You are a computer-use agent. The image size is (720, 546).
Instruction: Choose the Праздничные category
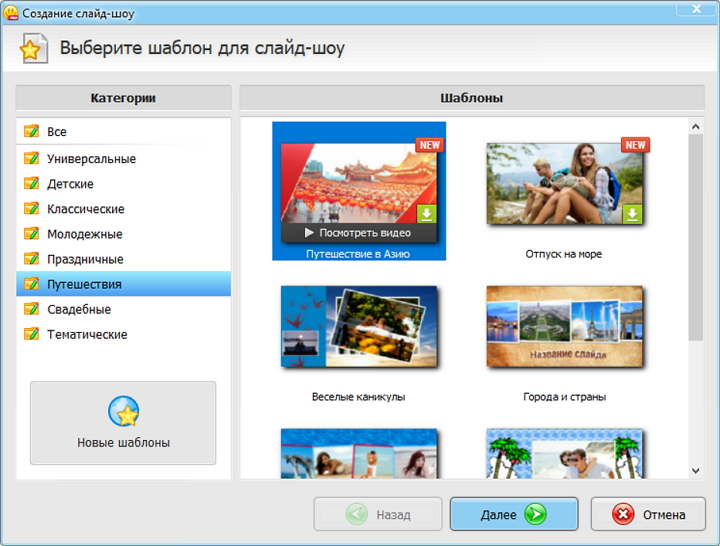tap(124, 259)
